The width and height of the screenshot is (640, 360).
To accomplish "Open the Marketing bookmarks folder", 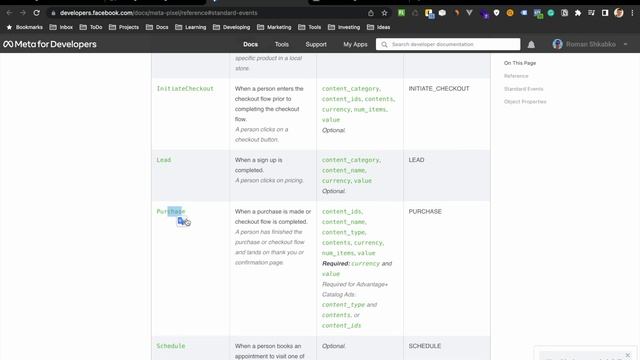I will pyautogui.click(x=274, y=27).
